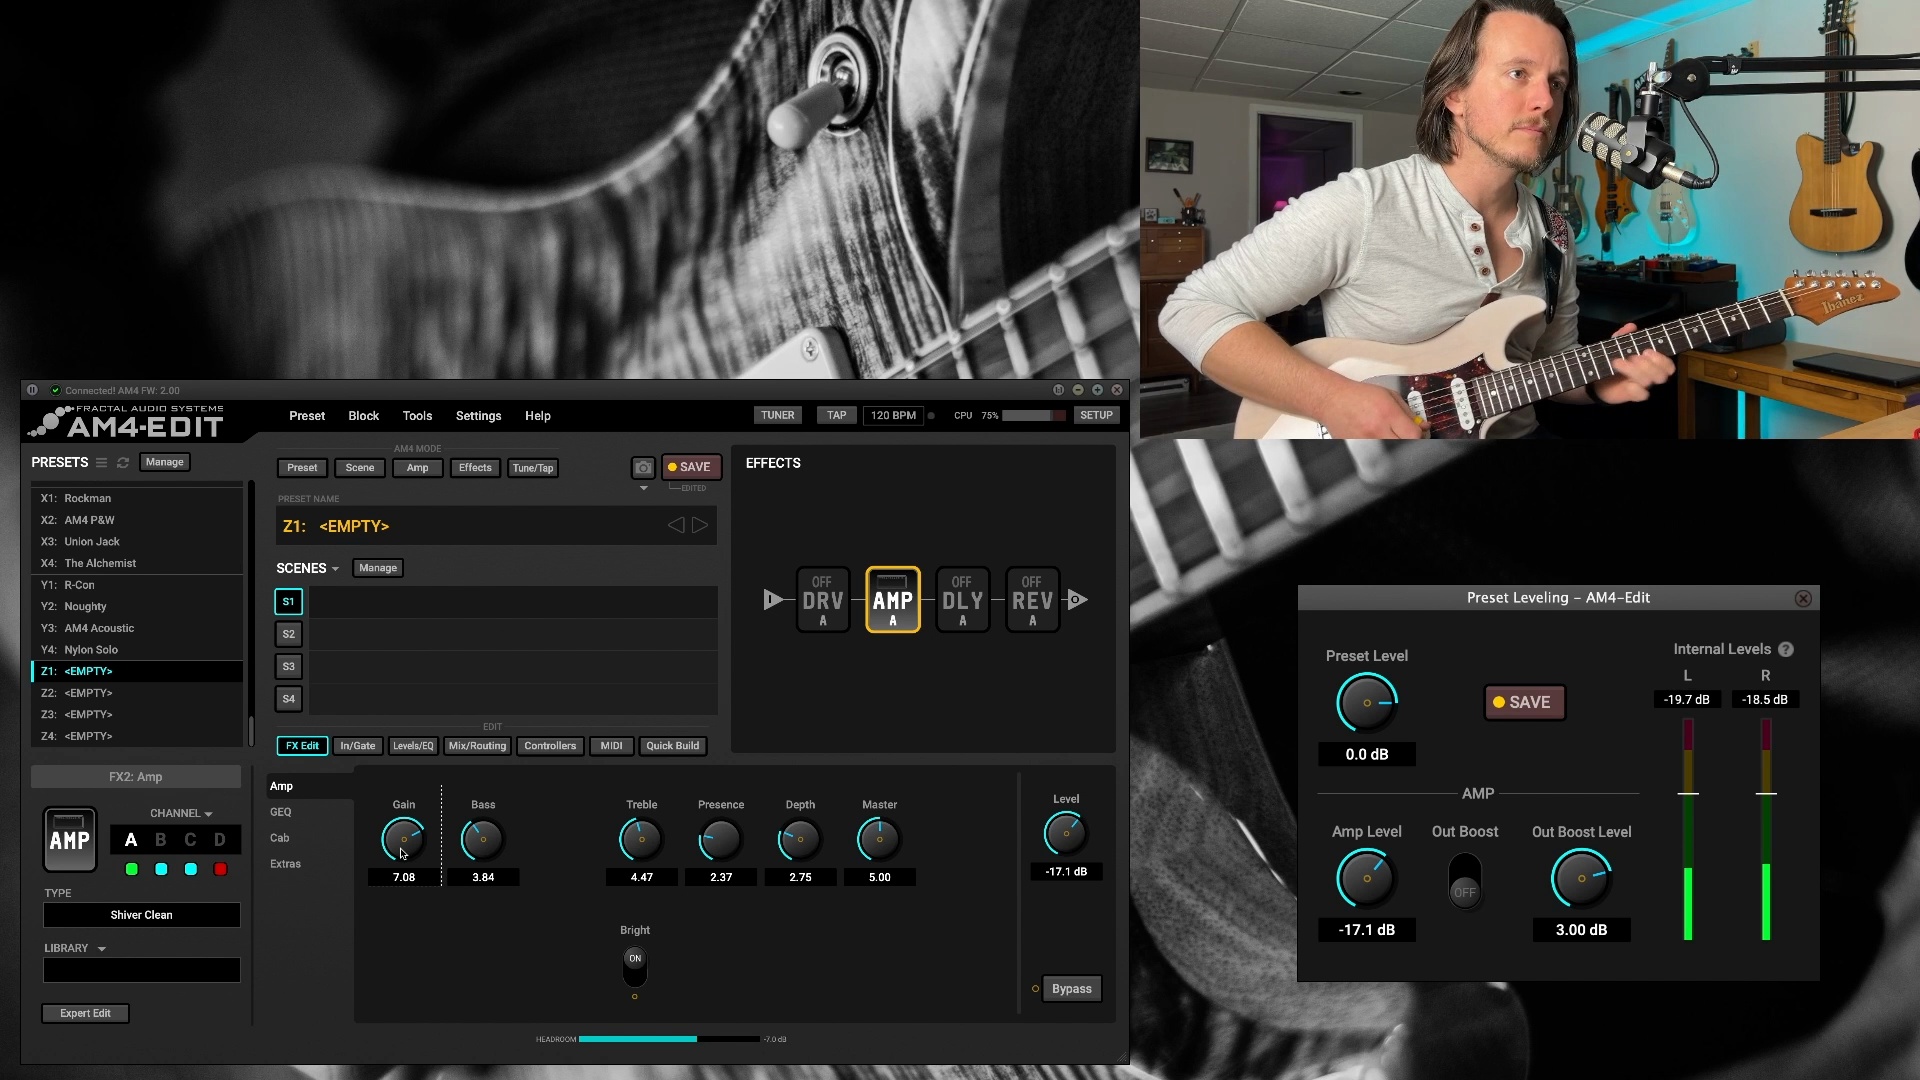Click the Master knob
1920x1080 pixels.
coord(880,839)
